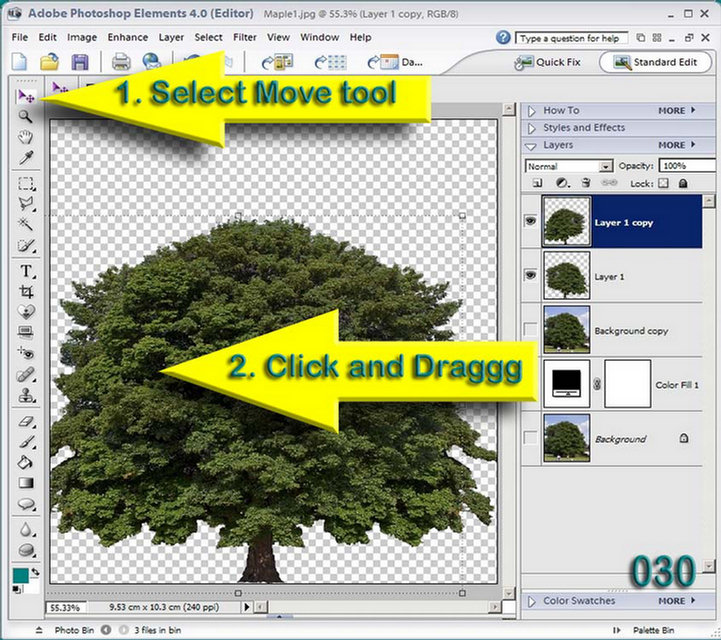Switch to Quick Fix mode
721x640 pixels.
548,62
